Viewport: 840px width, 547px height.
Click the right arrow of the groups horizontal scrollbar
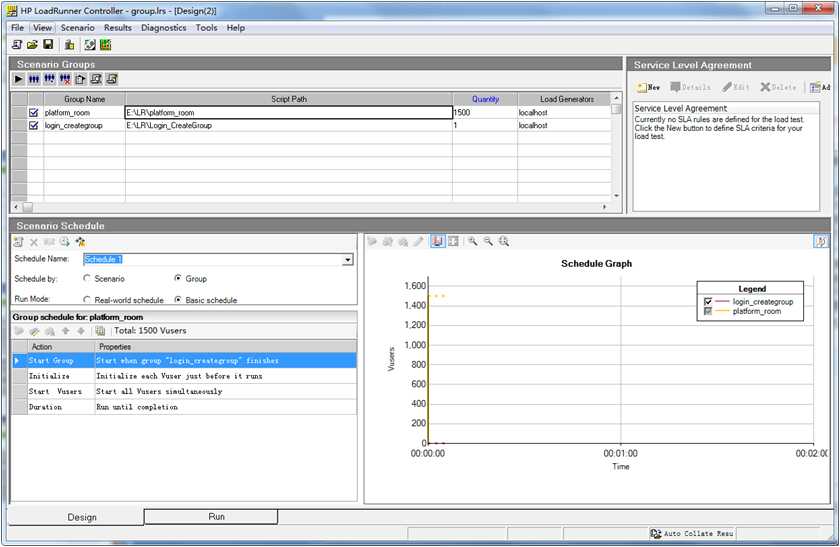pos(605,207)
